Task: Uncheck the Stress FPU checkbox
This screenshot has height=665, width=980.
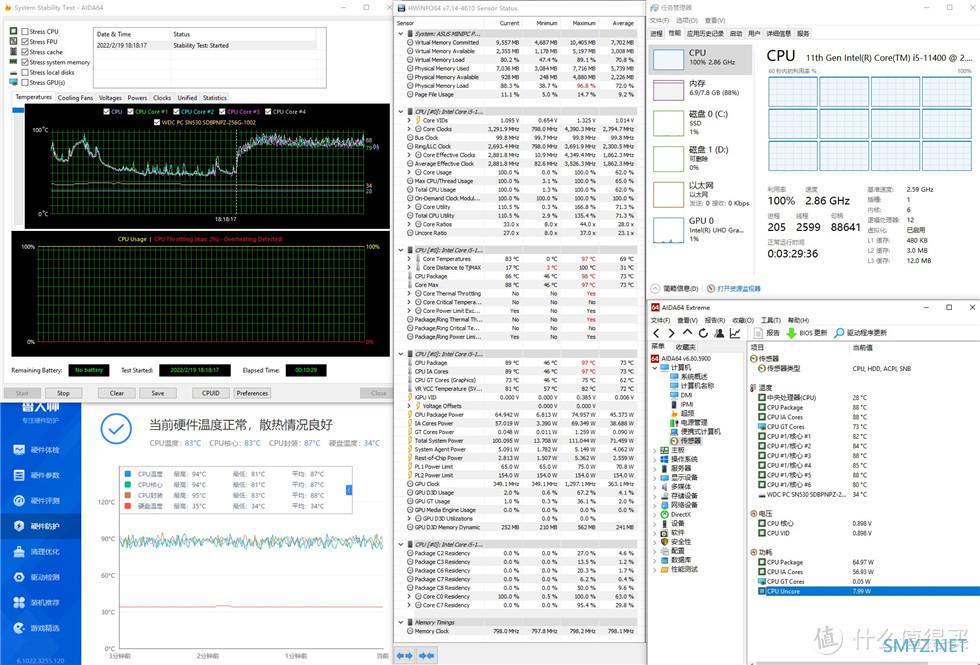Action: coord(25,42)
